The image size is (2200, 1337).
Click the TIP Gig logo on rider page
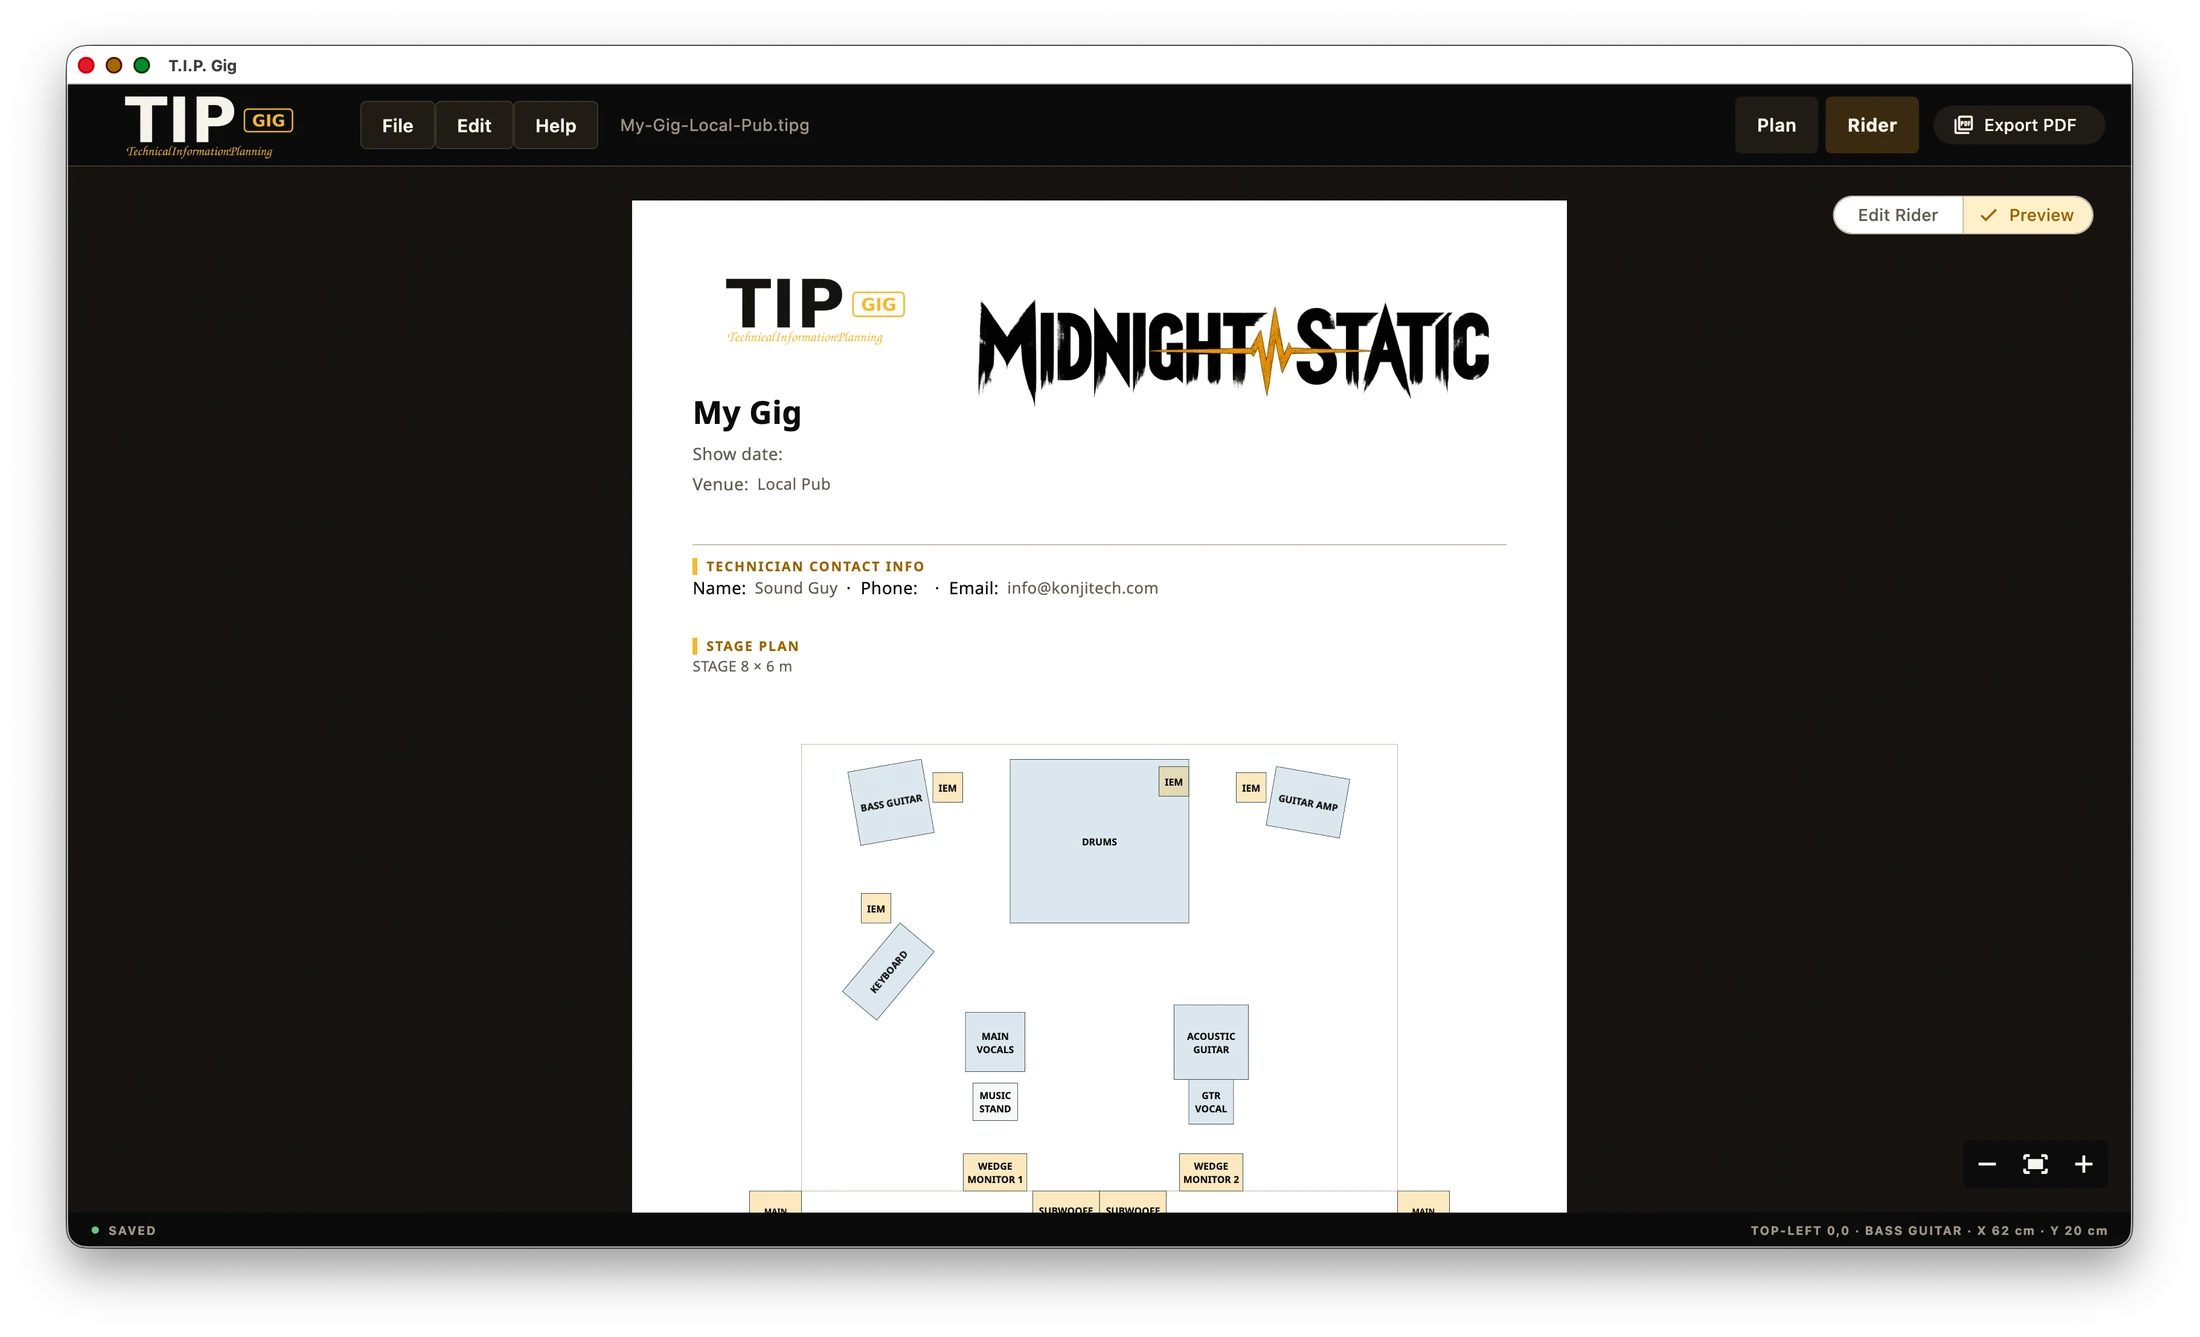814,310
